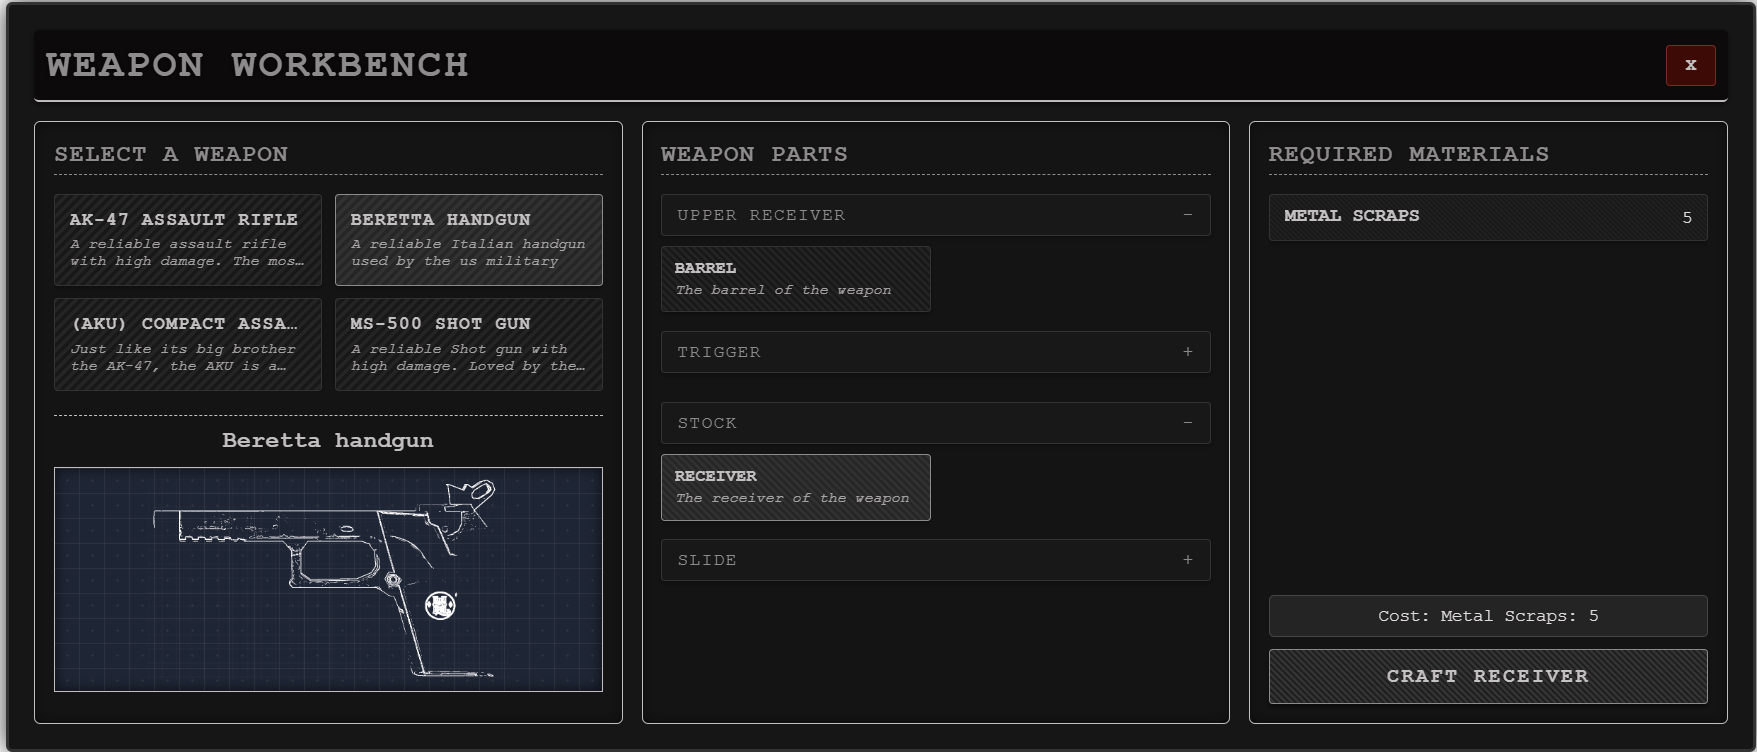Choose the Beretta Handgun weapon card
Viewport: 1757px width, 752px height.
pyautogui.click(x=468, y=240)
